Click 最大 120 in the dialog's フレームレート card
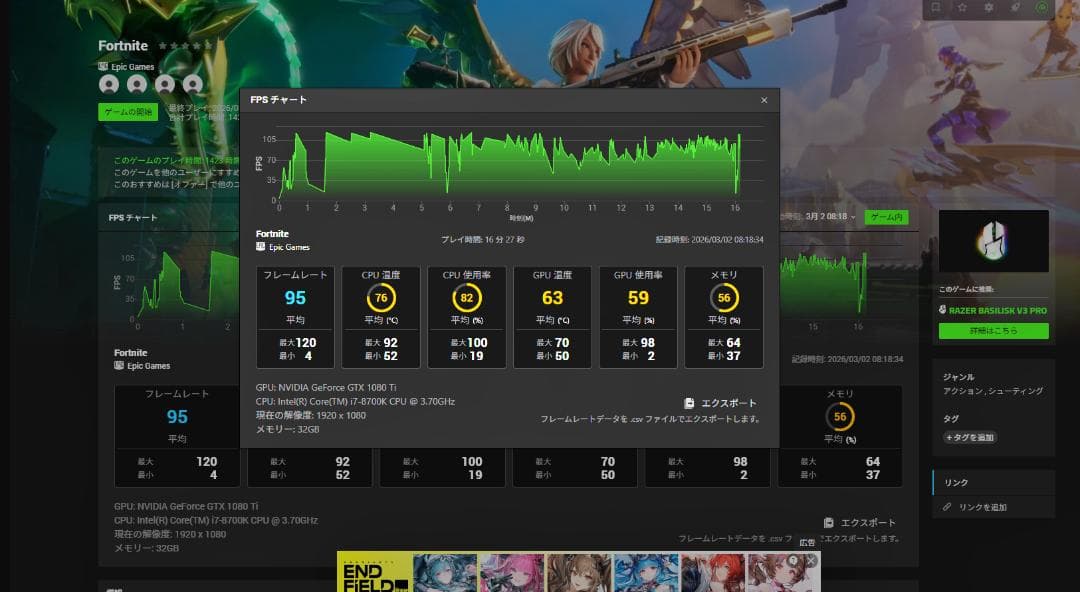The image size is (1080, 592). pyautogui.click(x=298, y=343)
